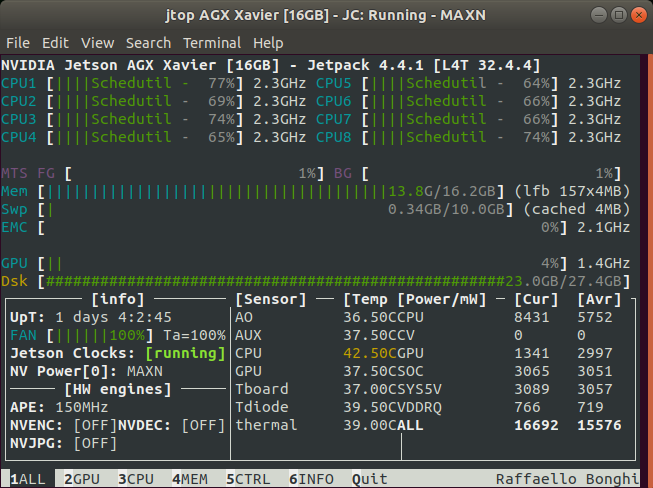Click the ALL current power 16692
This screenshot has width=653, height=488.
click(536, 425)
